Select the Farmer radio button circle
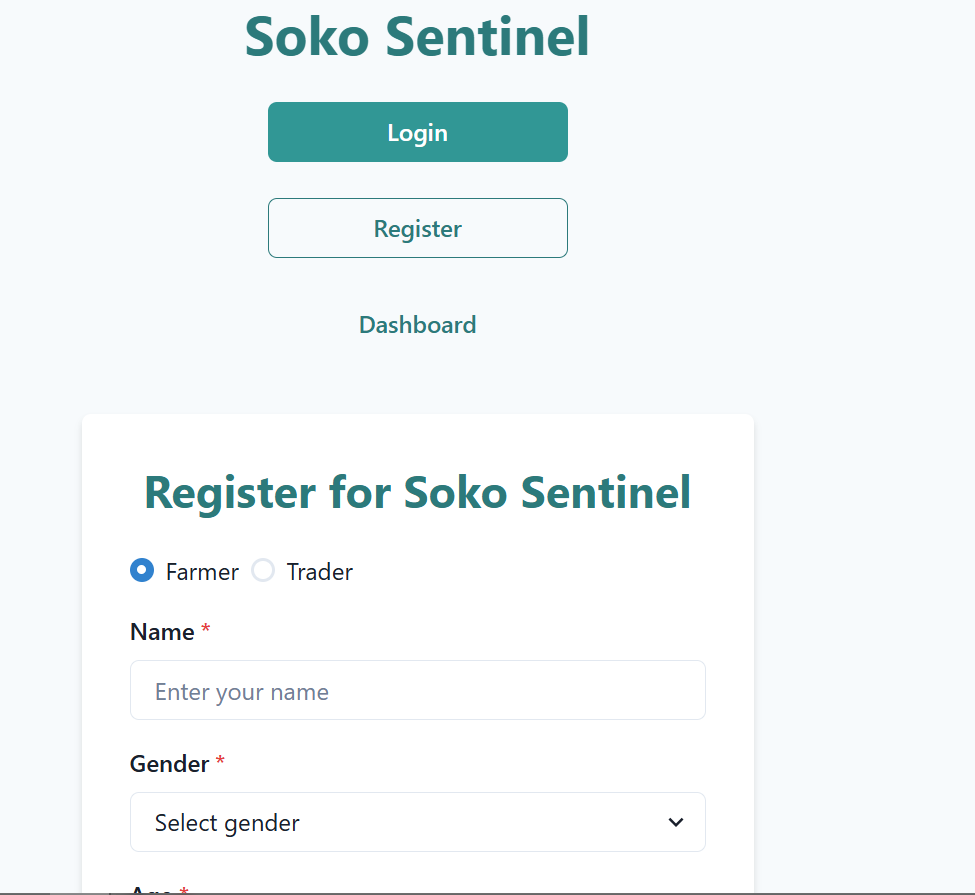The width and height of the screenshot is (975, 895). click(142, 571)
